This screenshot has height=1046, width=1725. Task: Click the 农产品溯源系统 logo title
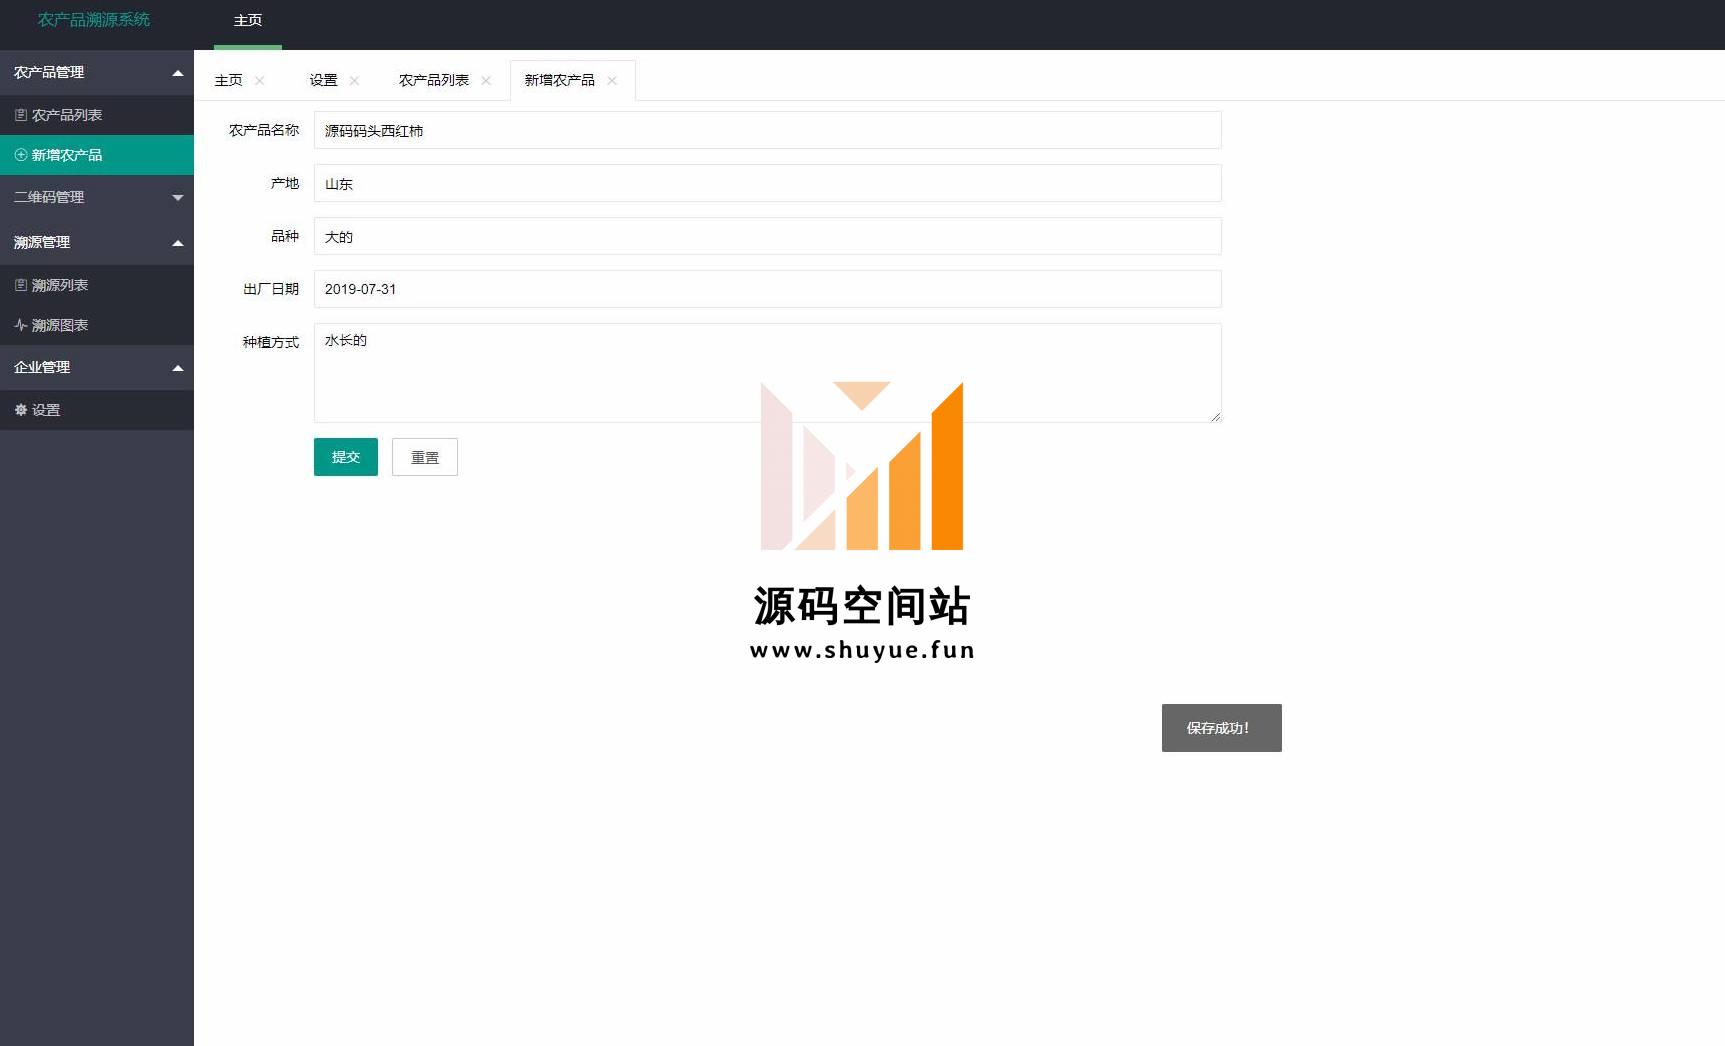point(94,20)
